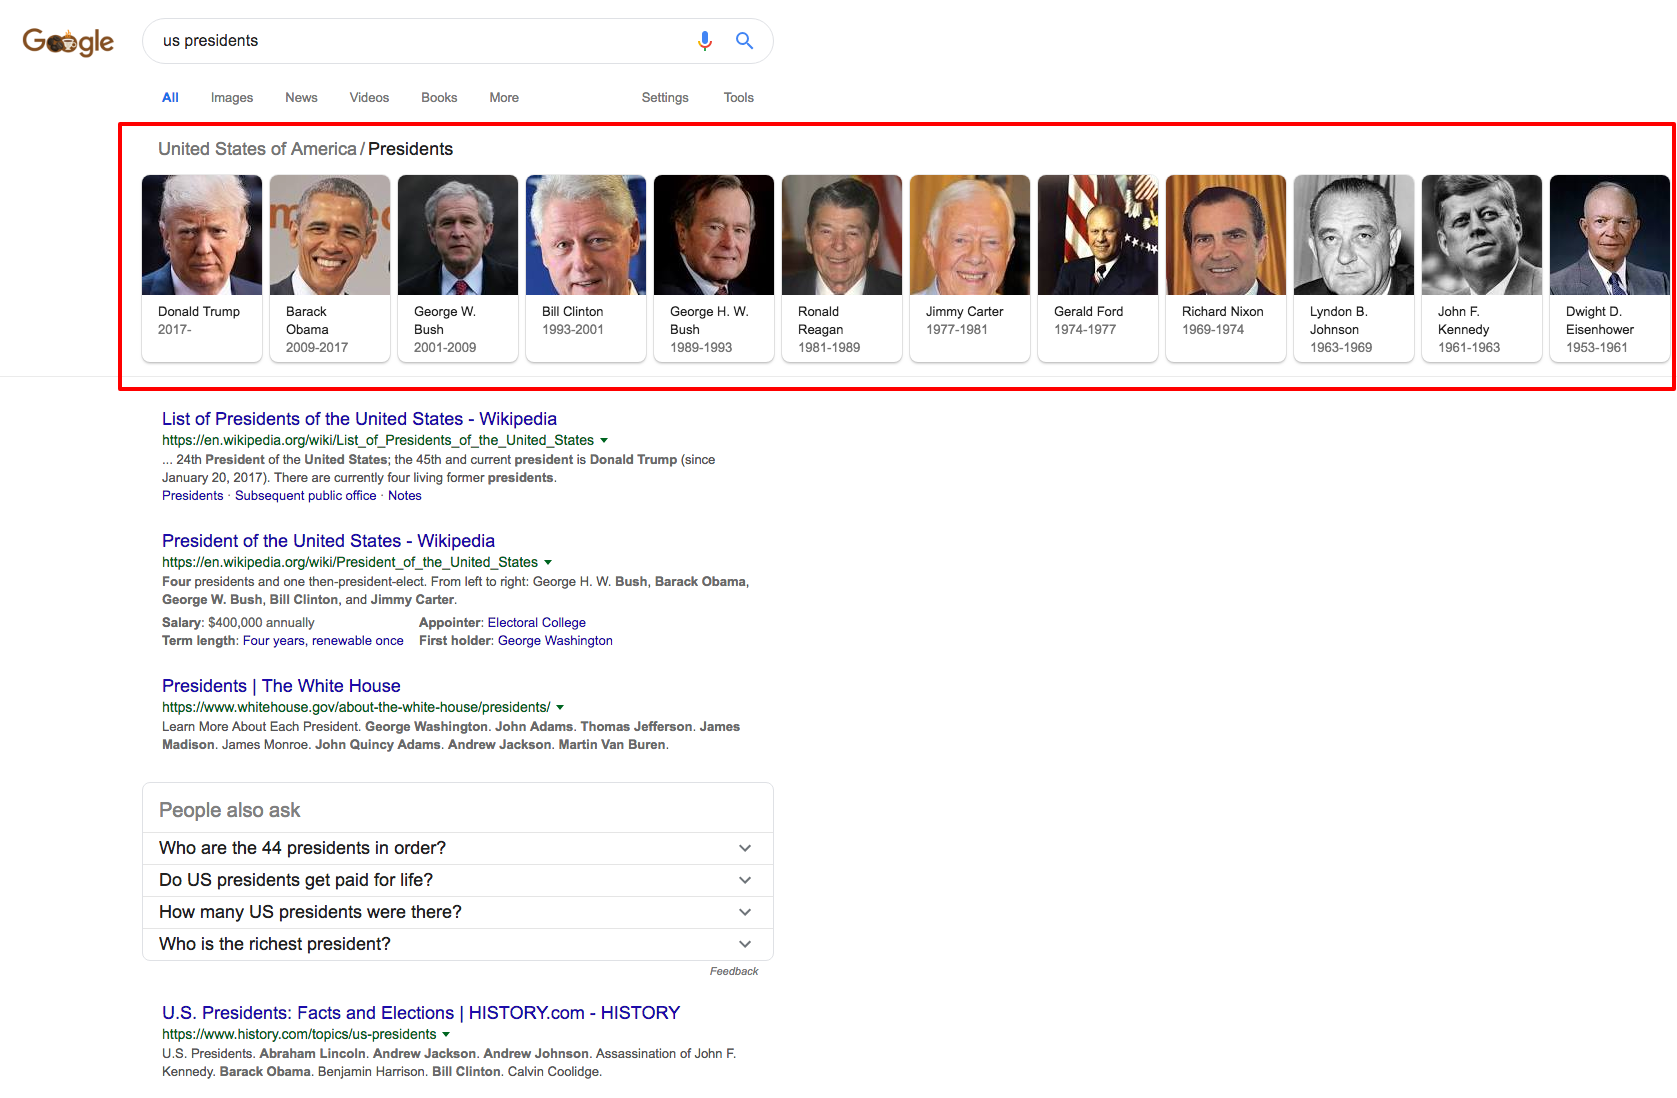Open 'Presidents | The White House' result
Screen dimensions: 1677x1098
pos(281,686)
